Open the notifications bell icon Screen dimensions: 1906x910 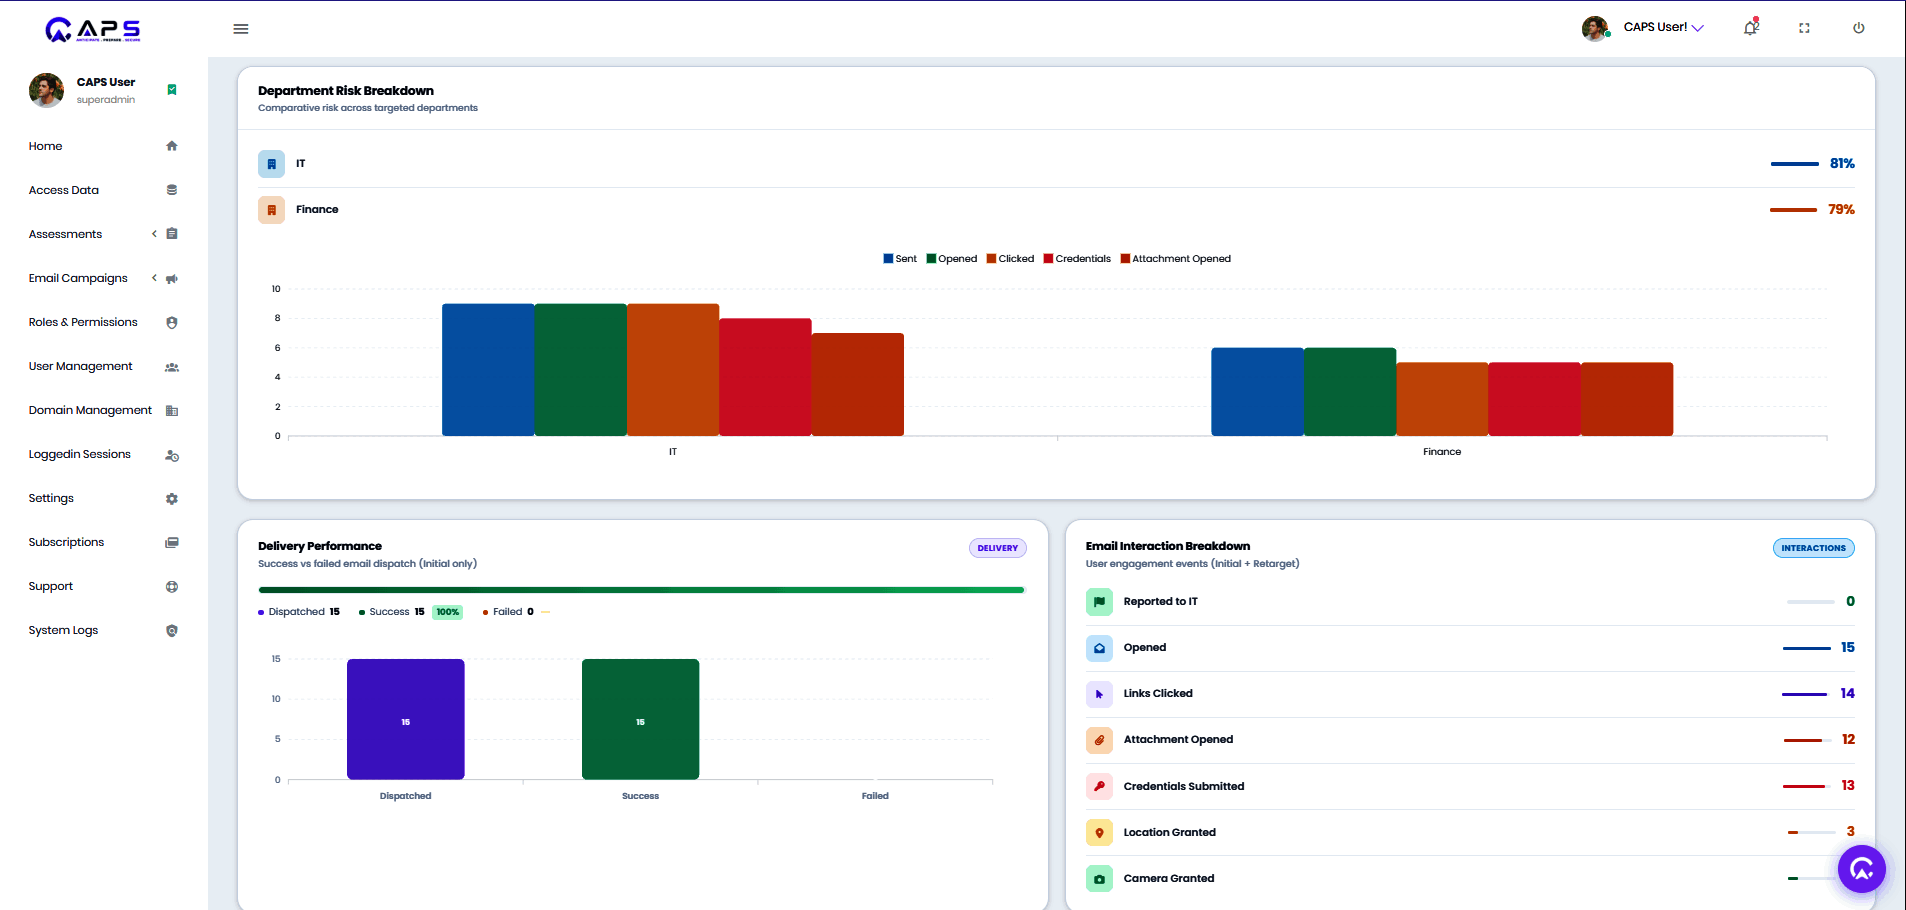coord(1751,28)
